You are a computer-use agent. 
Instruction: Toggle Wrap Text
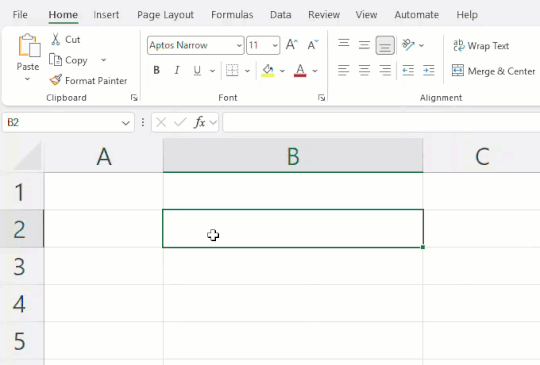[481, 45]
